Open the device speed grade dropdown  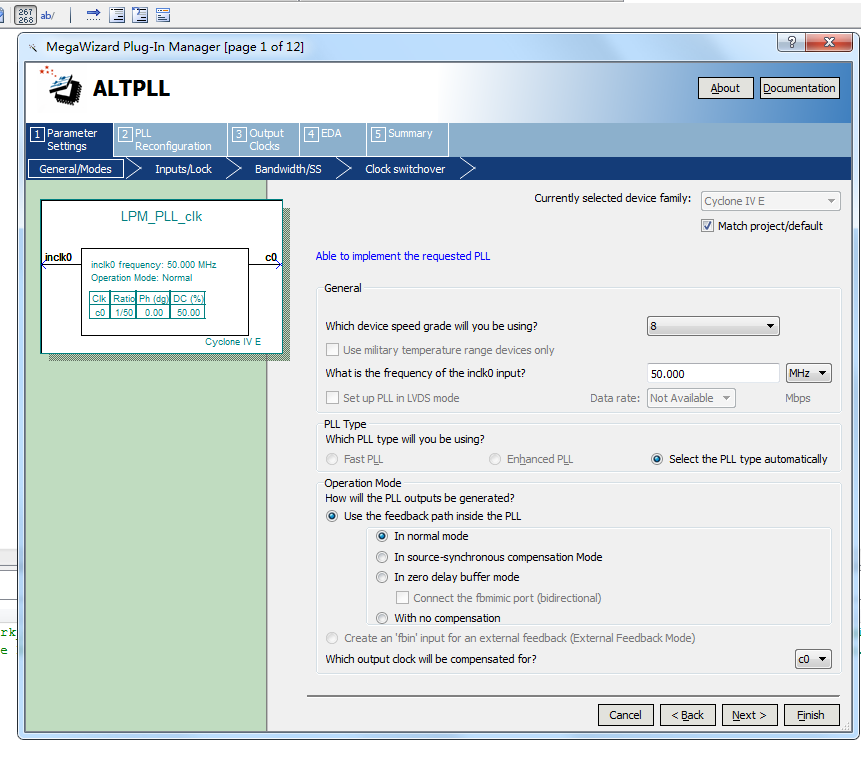click(x=713, y=326)
